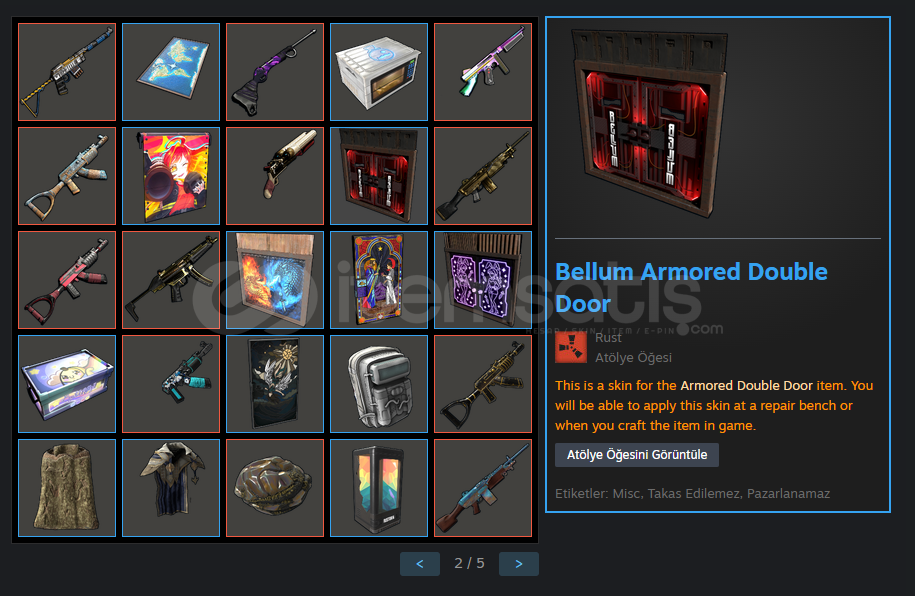Image resolution: width=915 pixels, height=596 pixels.
Task: Select the world map rug item
Action: 171,72
